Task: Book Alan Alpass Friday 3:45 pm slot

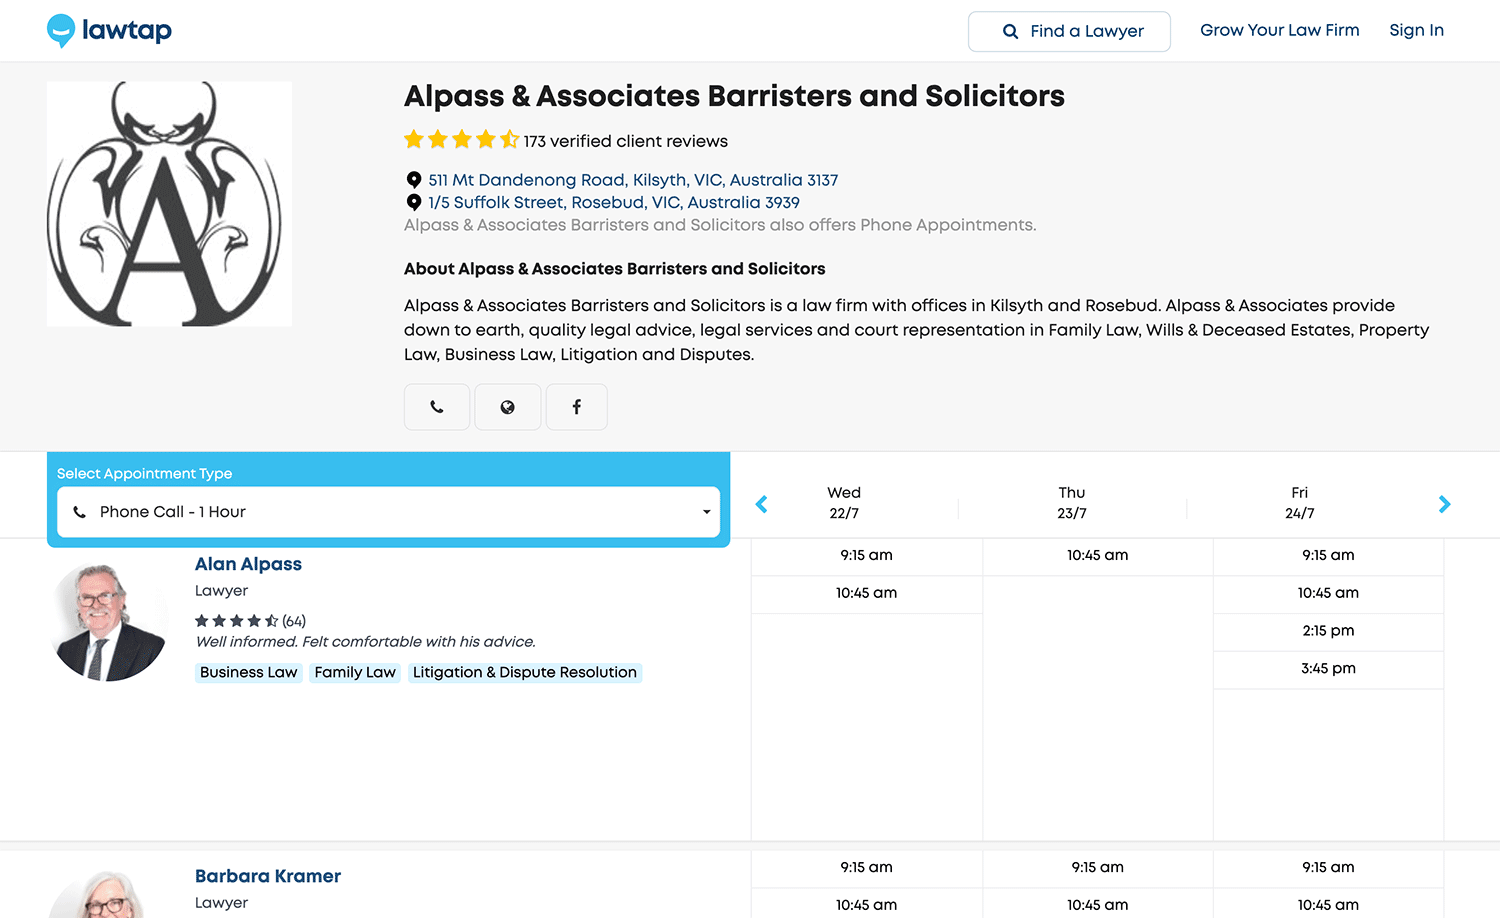Action: coord(1328,670)
